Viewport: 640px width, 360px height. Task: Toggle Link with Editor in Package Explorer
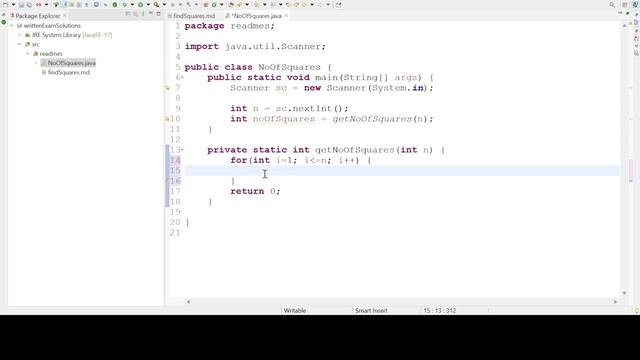(136, 14)
